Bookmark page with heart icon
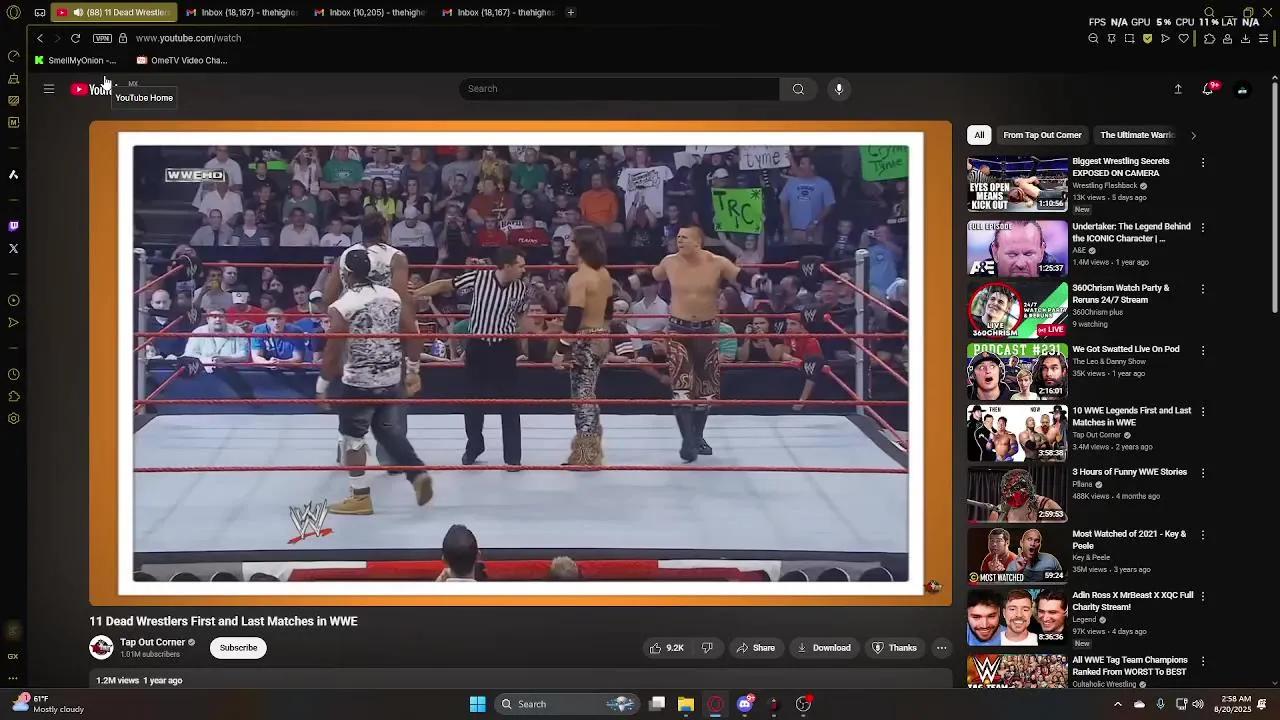The image size is (1280, 720). (1183, 38)
